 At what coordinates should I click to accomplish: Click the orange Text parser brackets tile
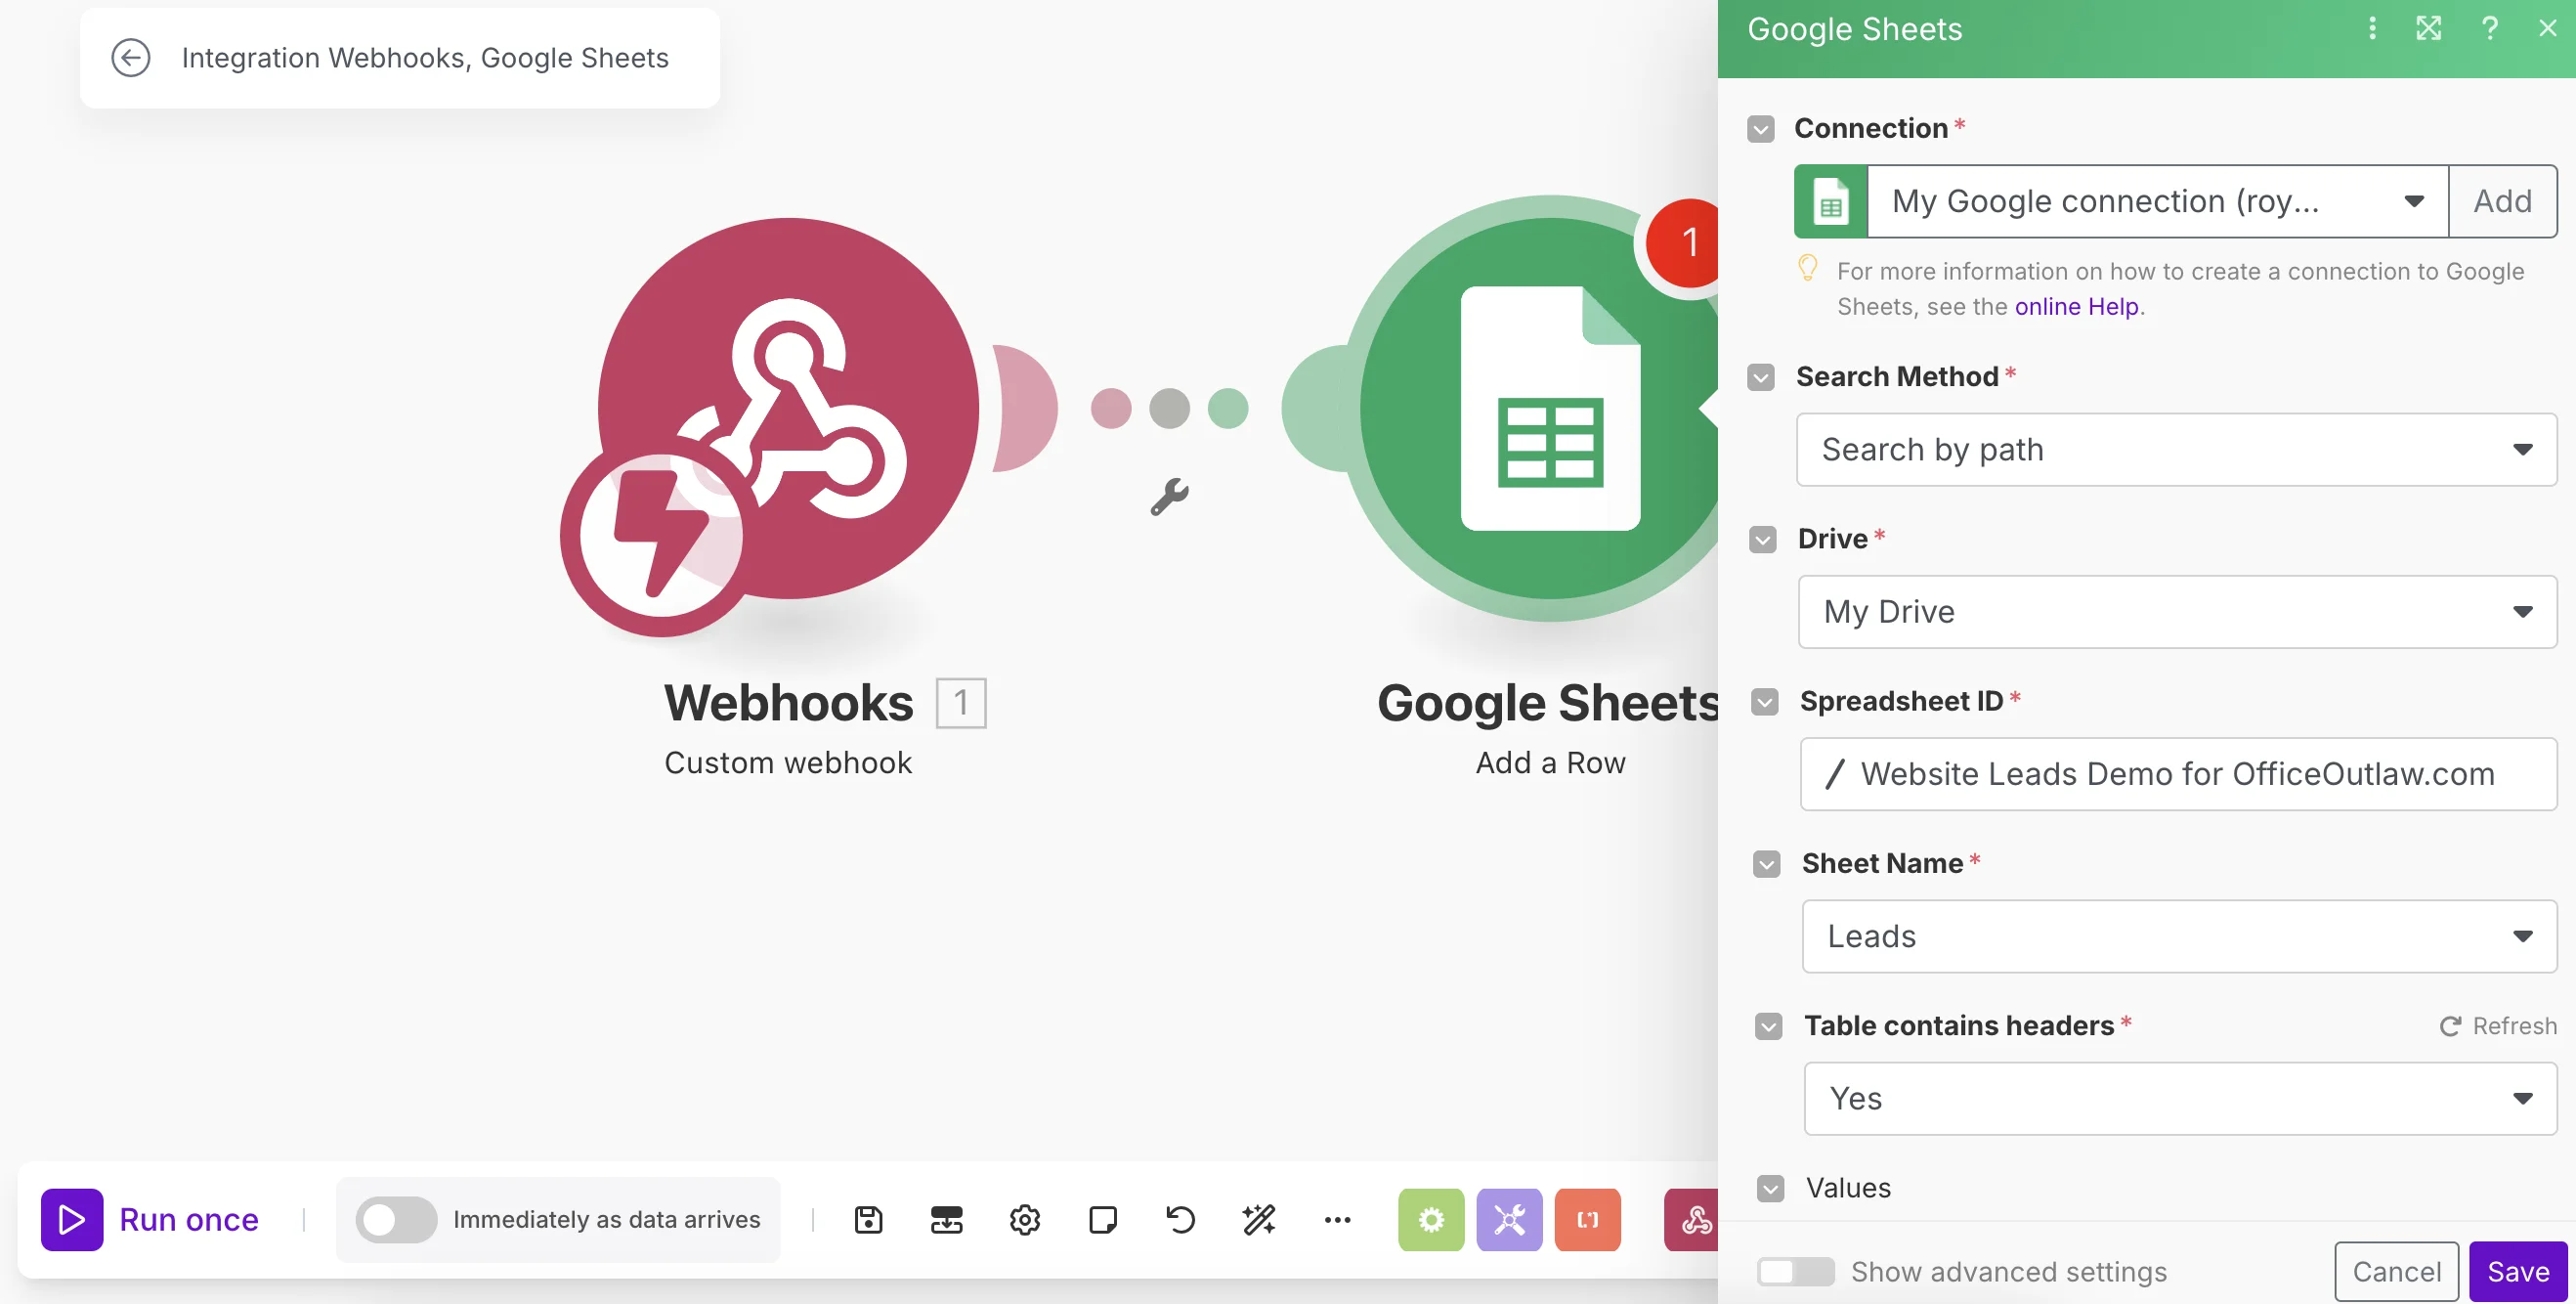(x=1587, y=1219)
